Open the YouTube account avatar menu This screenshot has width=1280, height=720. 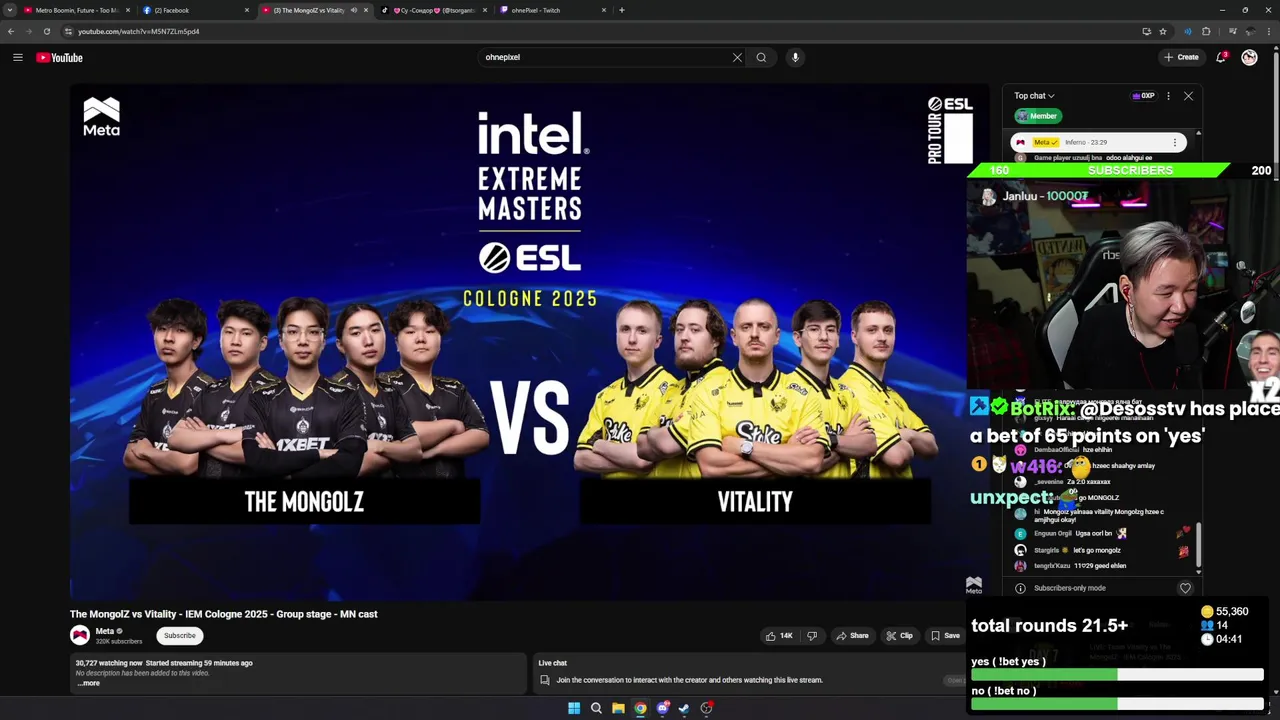(1249, 57)
